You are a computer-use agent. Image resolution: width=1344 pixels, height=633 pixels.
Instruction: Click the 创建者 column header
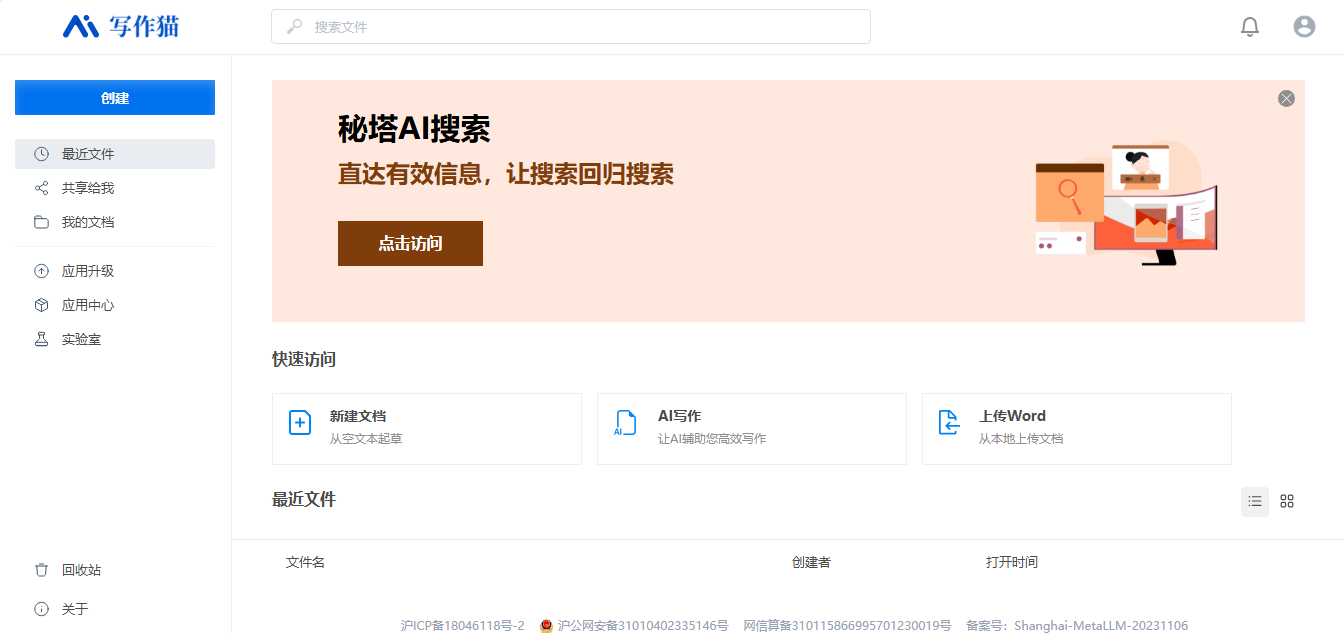click(x=811, y=562)
